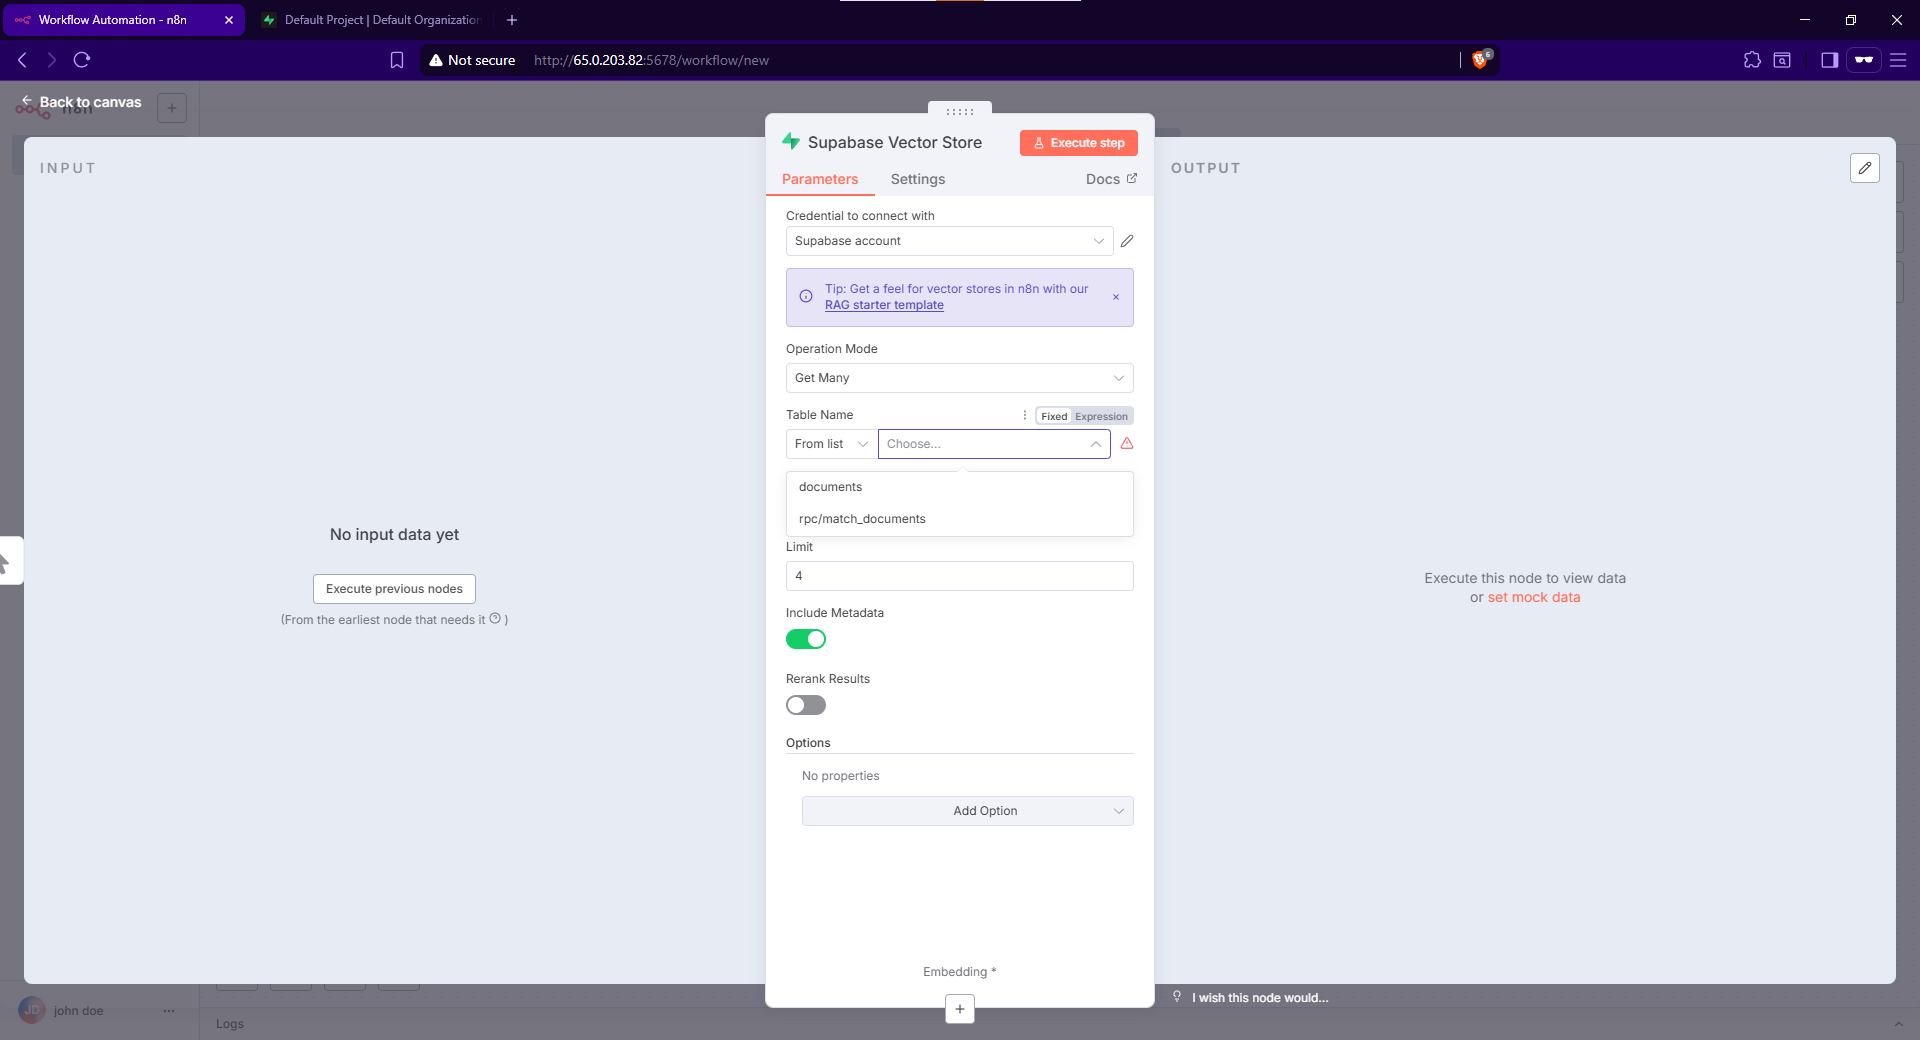Screen dimensions: 1920x1040
Task: Click the Not secure warning indicator
Action: coord(472,60)
